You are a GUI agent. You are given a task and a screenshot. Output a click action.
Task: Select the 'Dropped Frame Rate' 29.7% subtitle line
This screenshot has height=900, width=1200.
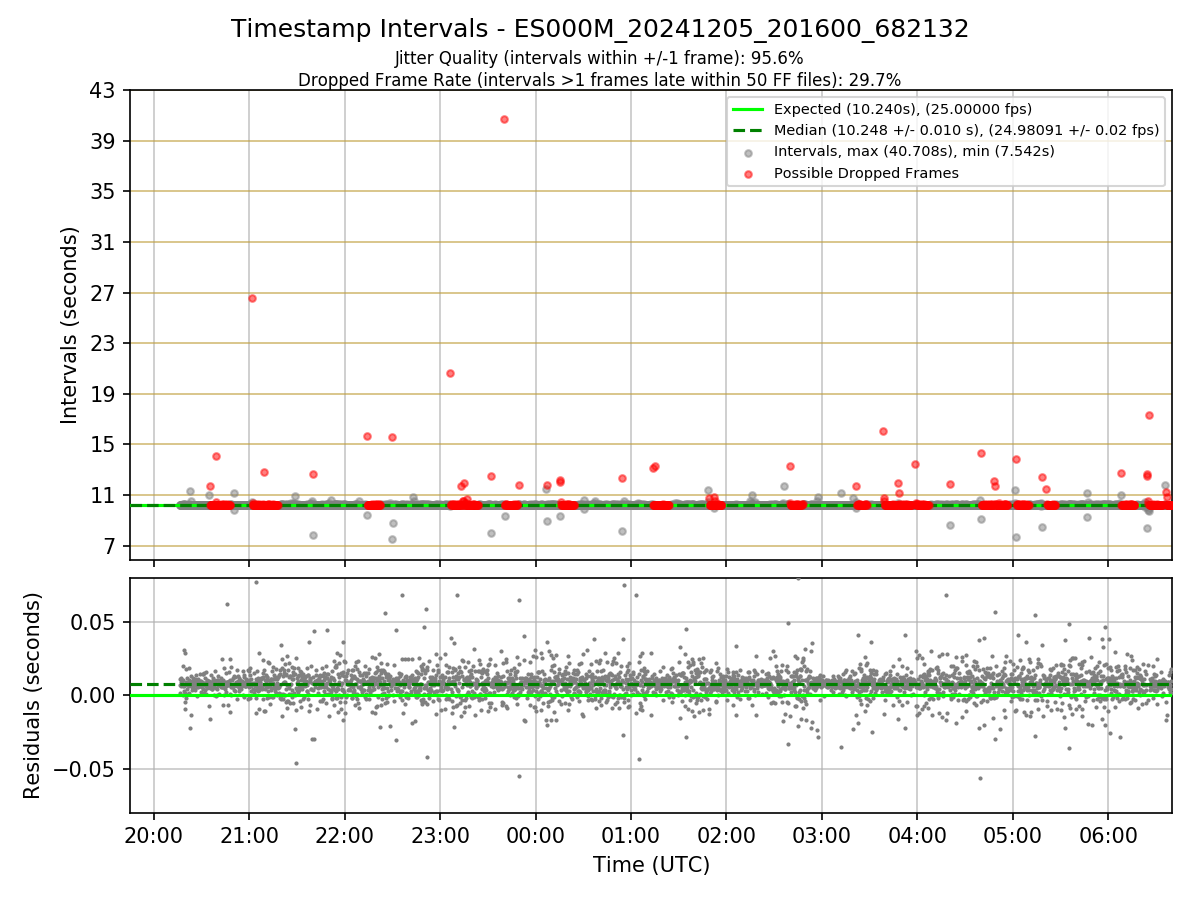(600, 80)
